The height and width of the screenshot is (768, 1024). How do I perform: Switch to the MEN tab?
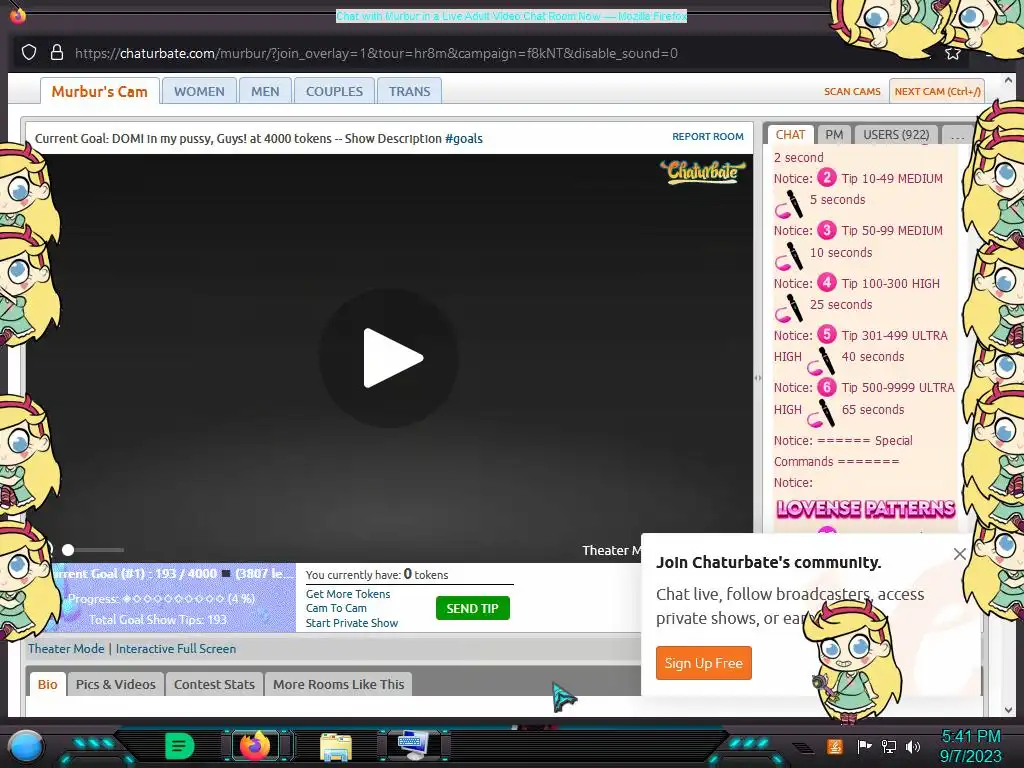[x=265, y=91]
